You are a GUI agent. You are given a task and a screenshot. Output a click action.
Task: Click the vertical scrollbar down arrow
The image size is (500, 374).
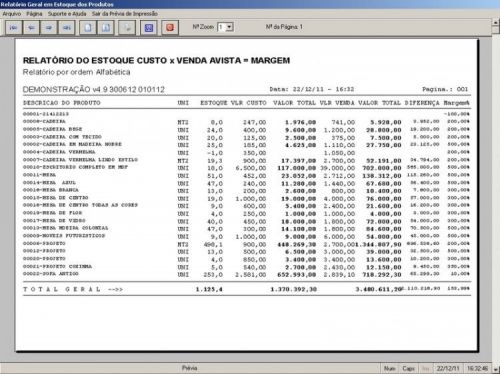pyautogui.click(x=496, y=369)
